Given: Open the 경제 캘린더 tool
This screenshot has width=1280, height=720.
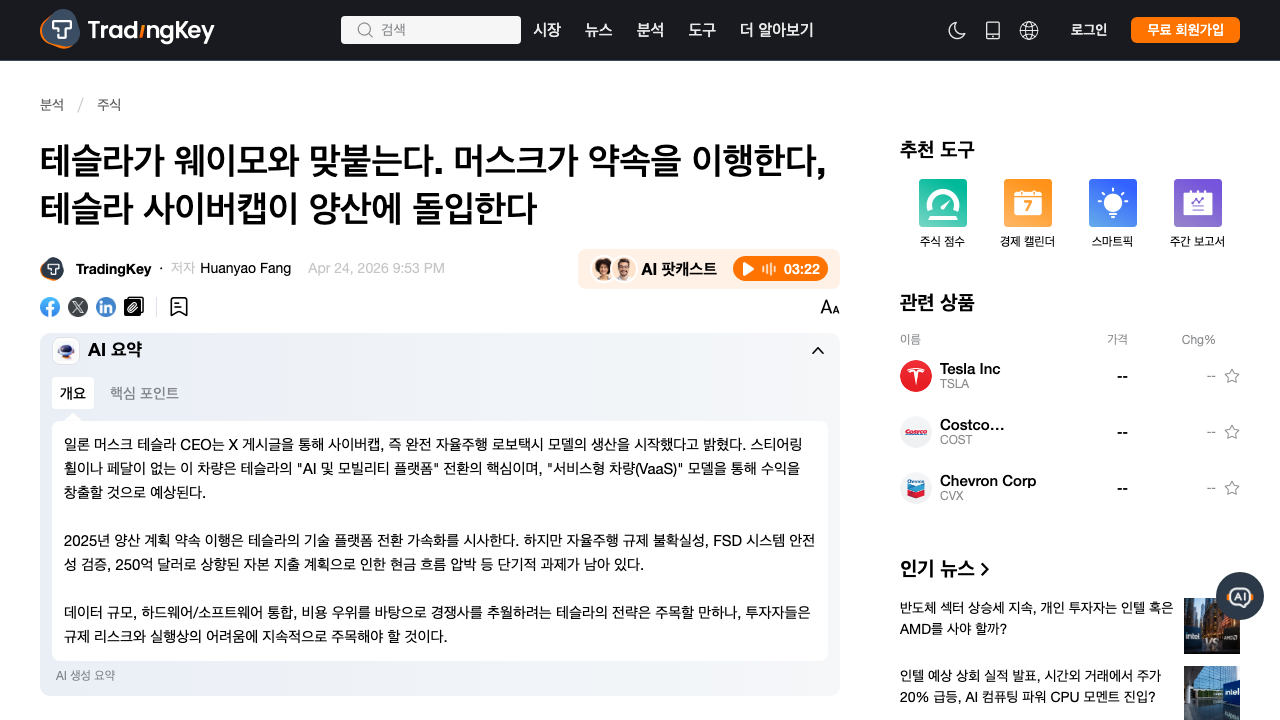Looking at the screenshot, I should coord(1028,215).
